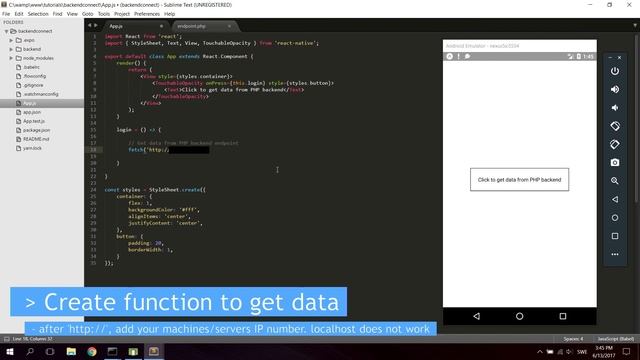Click line 18 fetch code in editor
The height and width of the screenshot is (360, 640).
tap(169, 150)
